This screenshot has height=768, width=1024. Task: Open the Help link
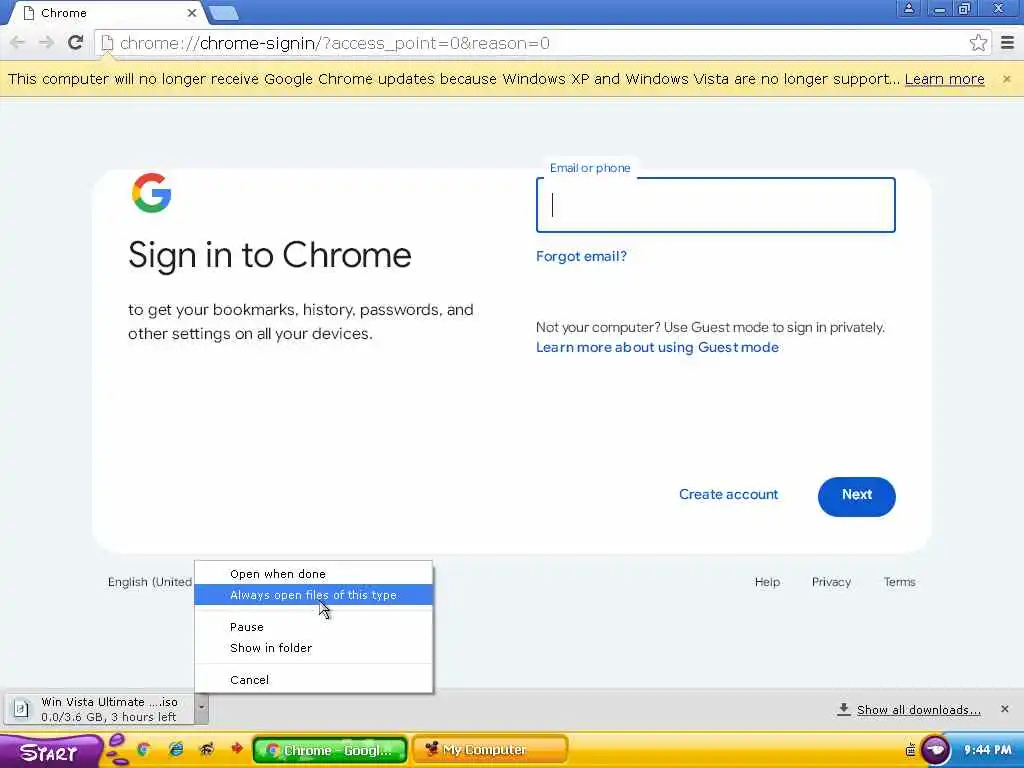(767, 582)
